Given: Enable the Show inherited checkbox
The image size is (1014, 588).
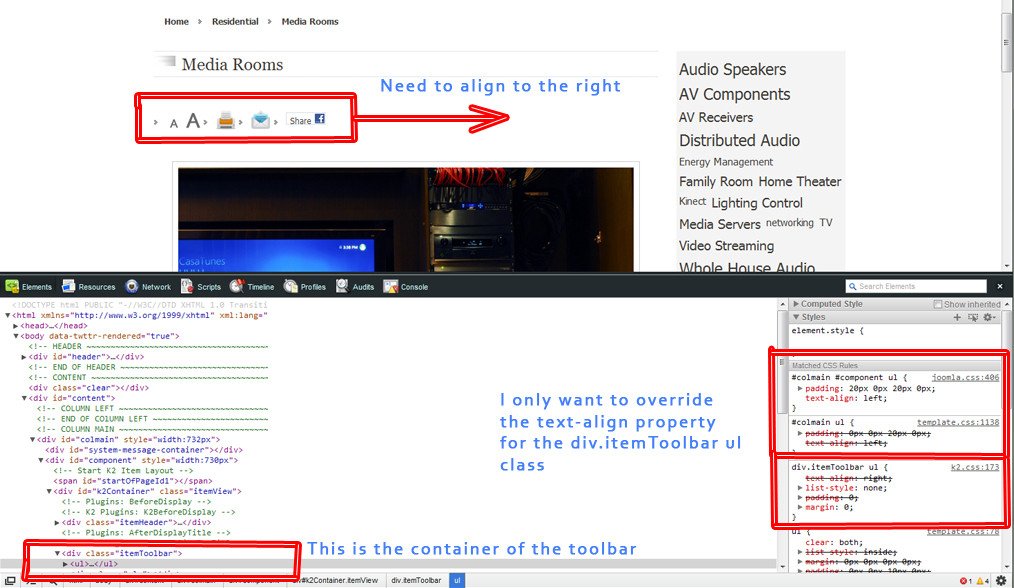Looking at the screenshot, I should pyautogui.click(x=938, y=304).
